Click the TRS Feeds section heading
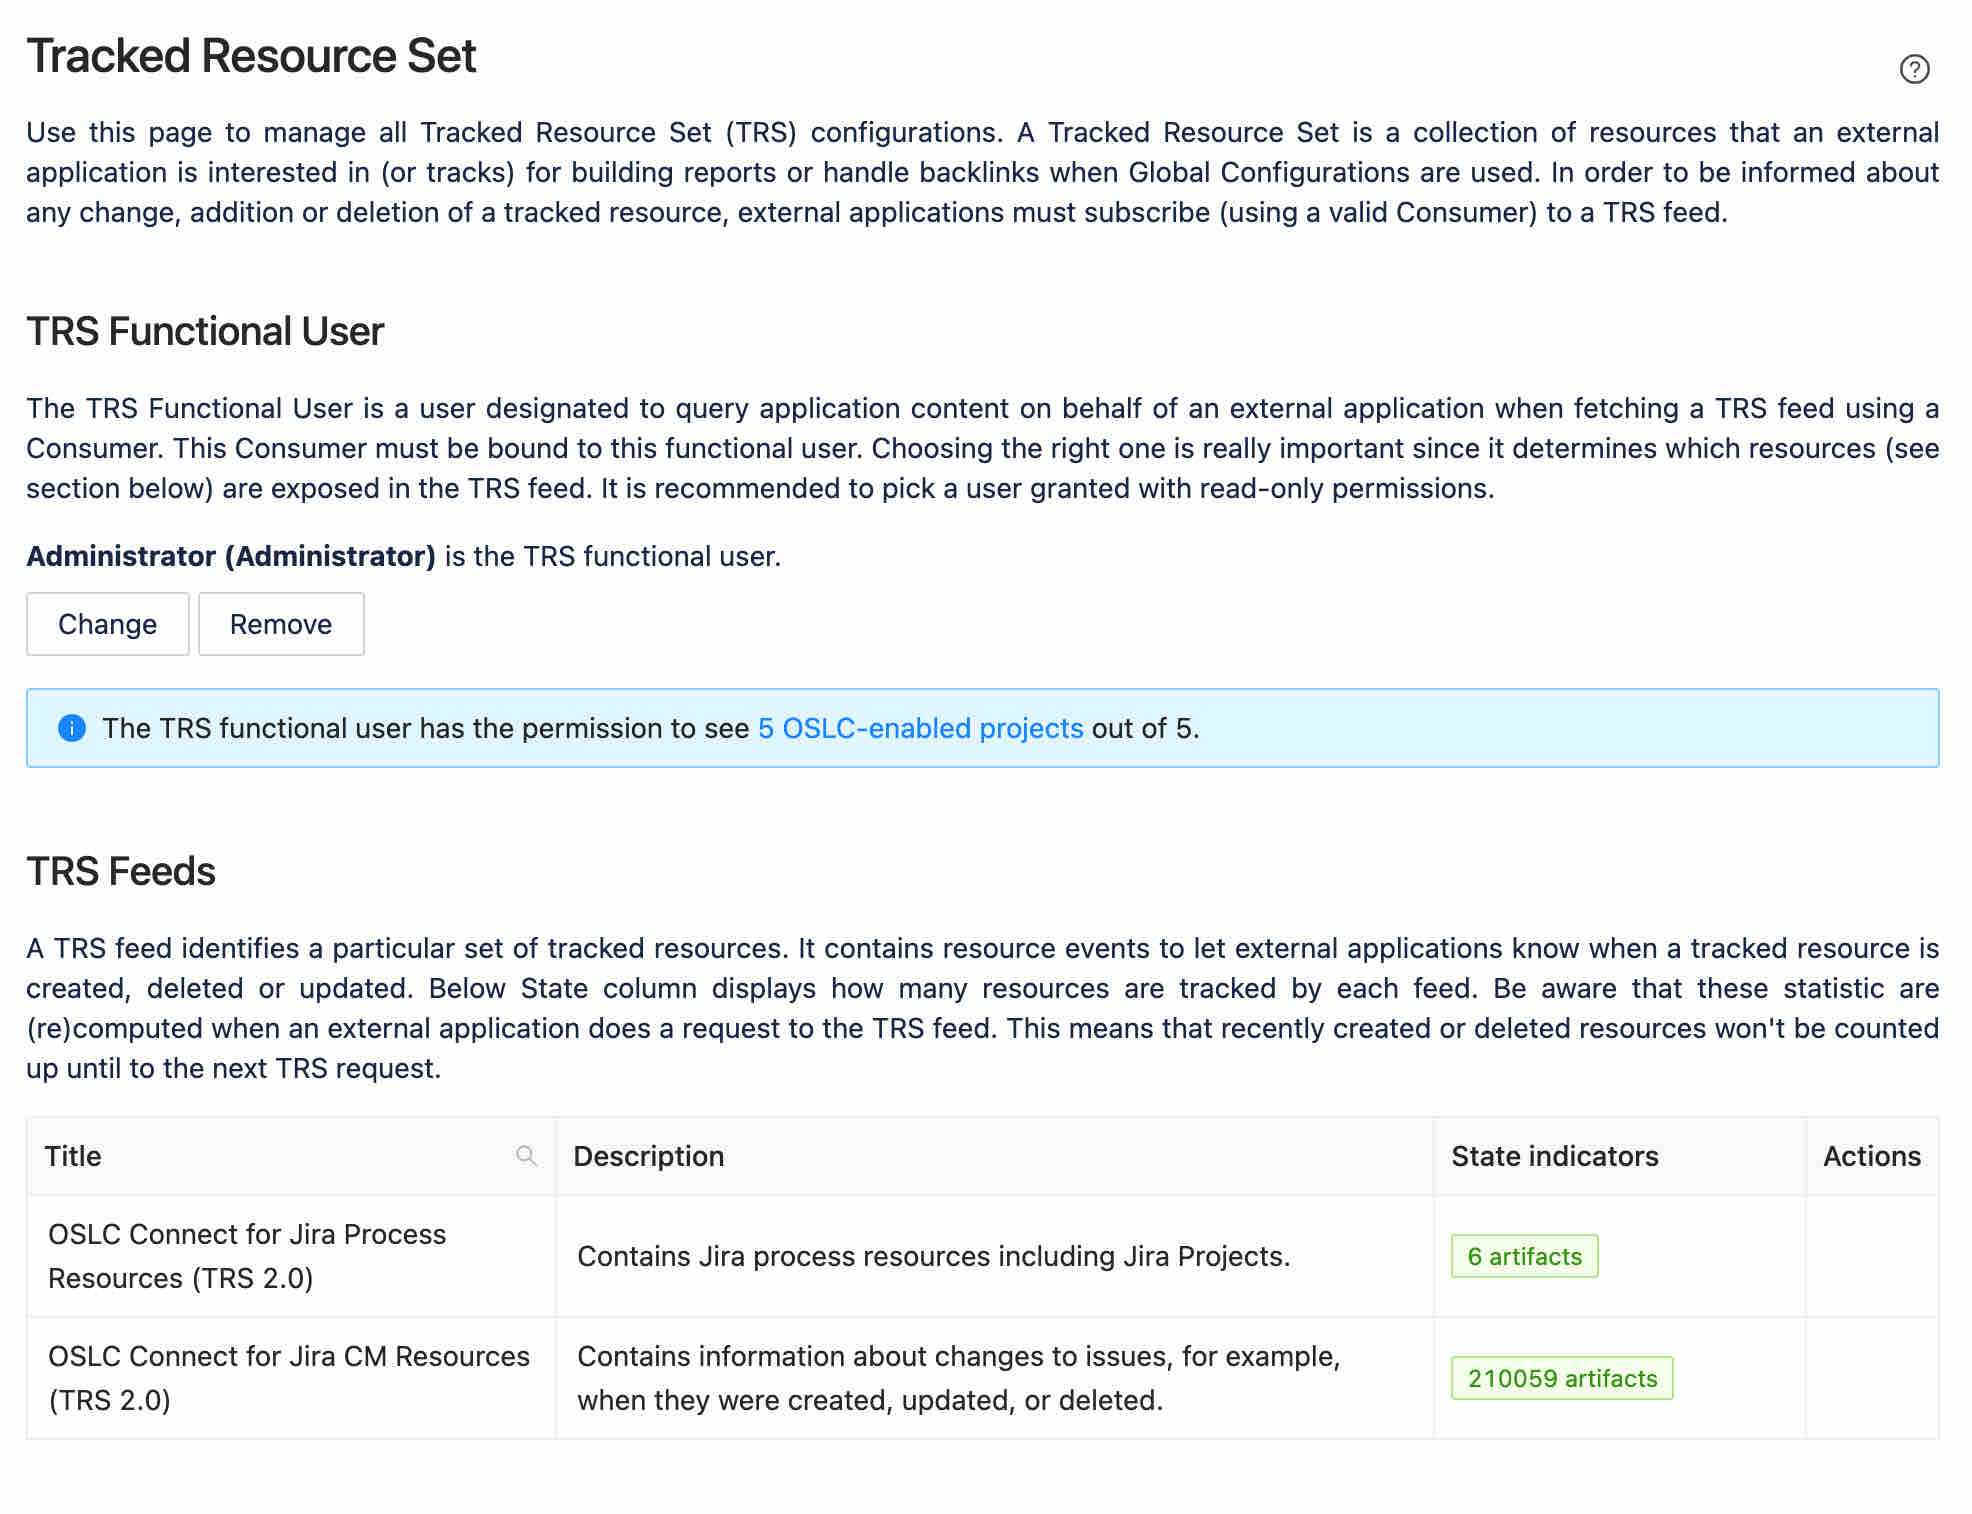 pyautogui.click(x=121, y=872)
